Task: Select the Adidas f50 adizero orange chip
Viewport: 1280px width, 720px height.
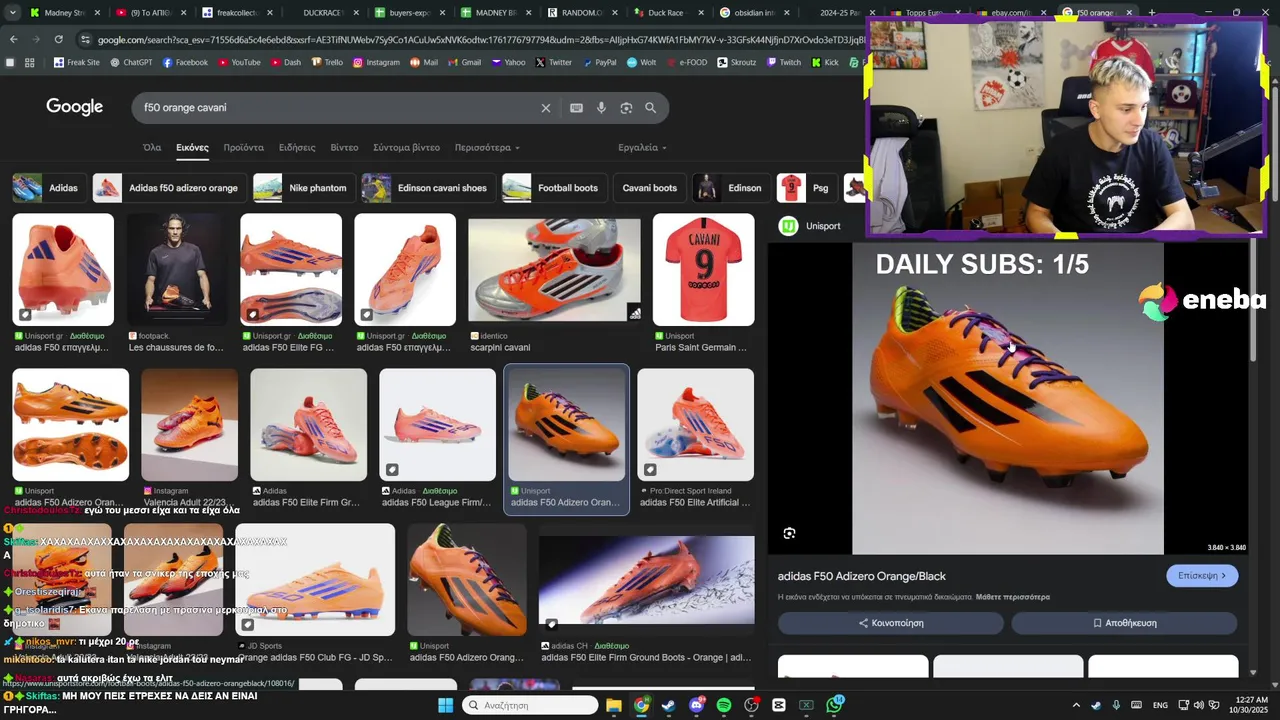Action: [x=168, y=188]
